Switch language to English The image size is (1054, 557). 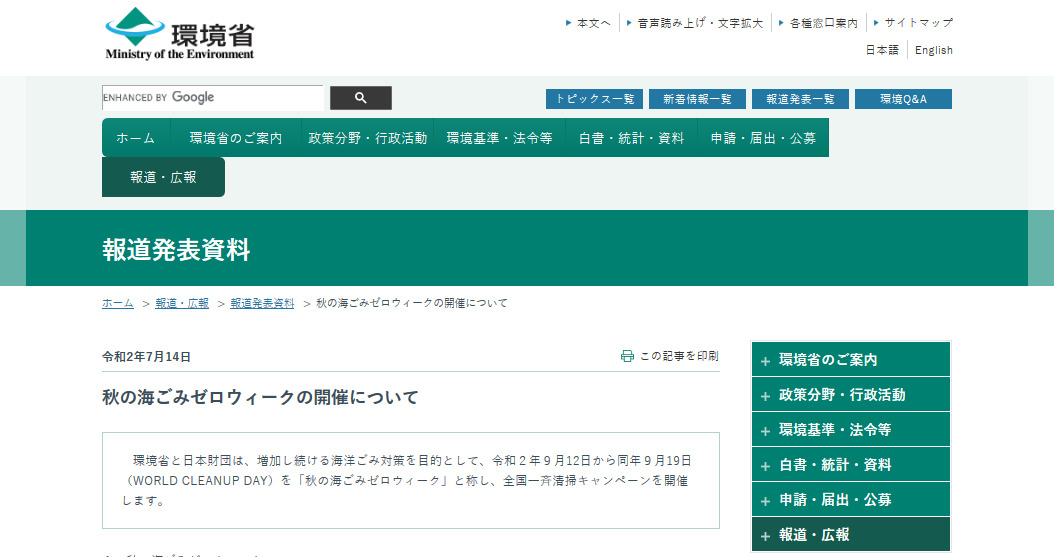coord(933,50)
